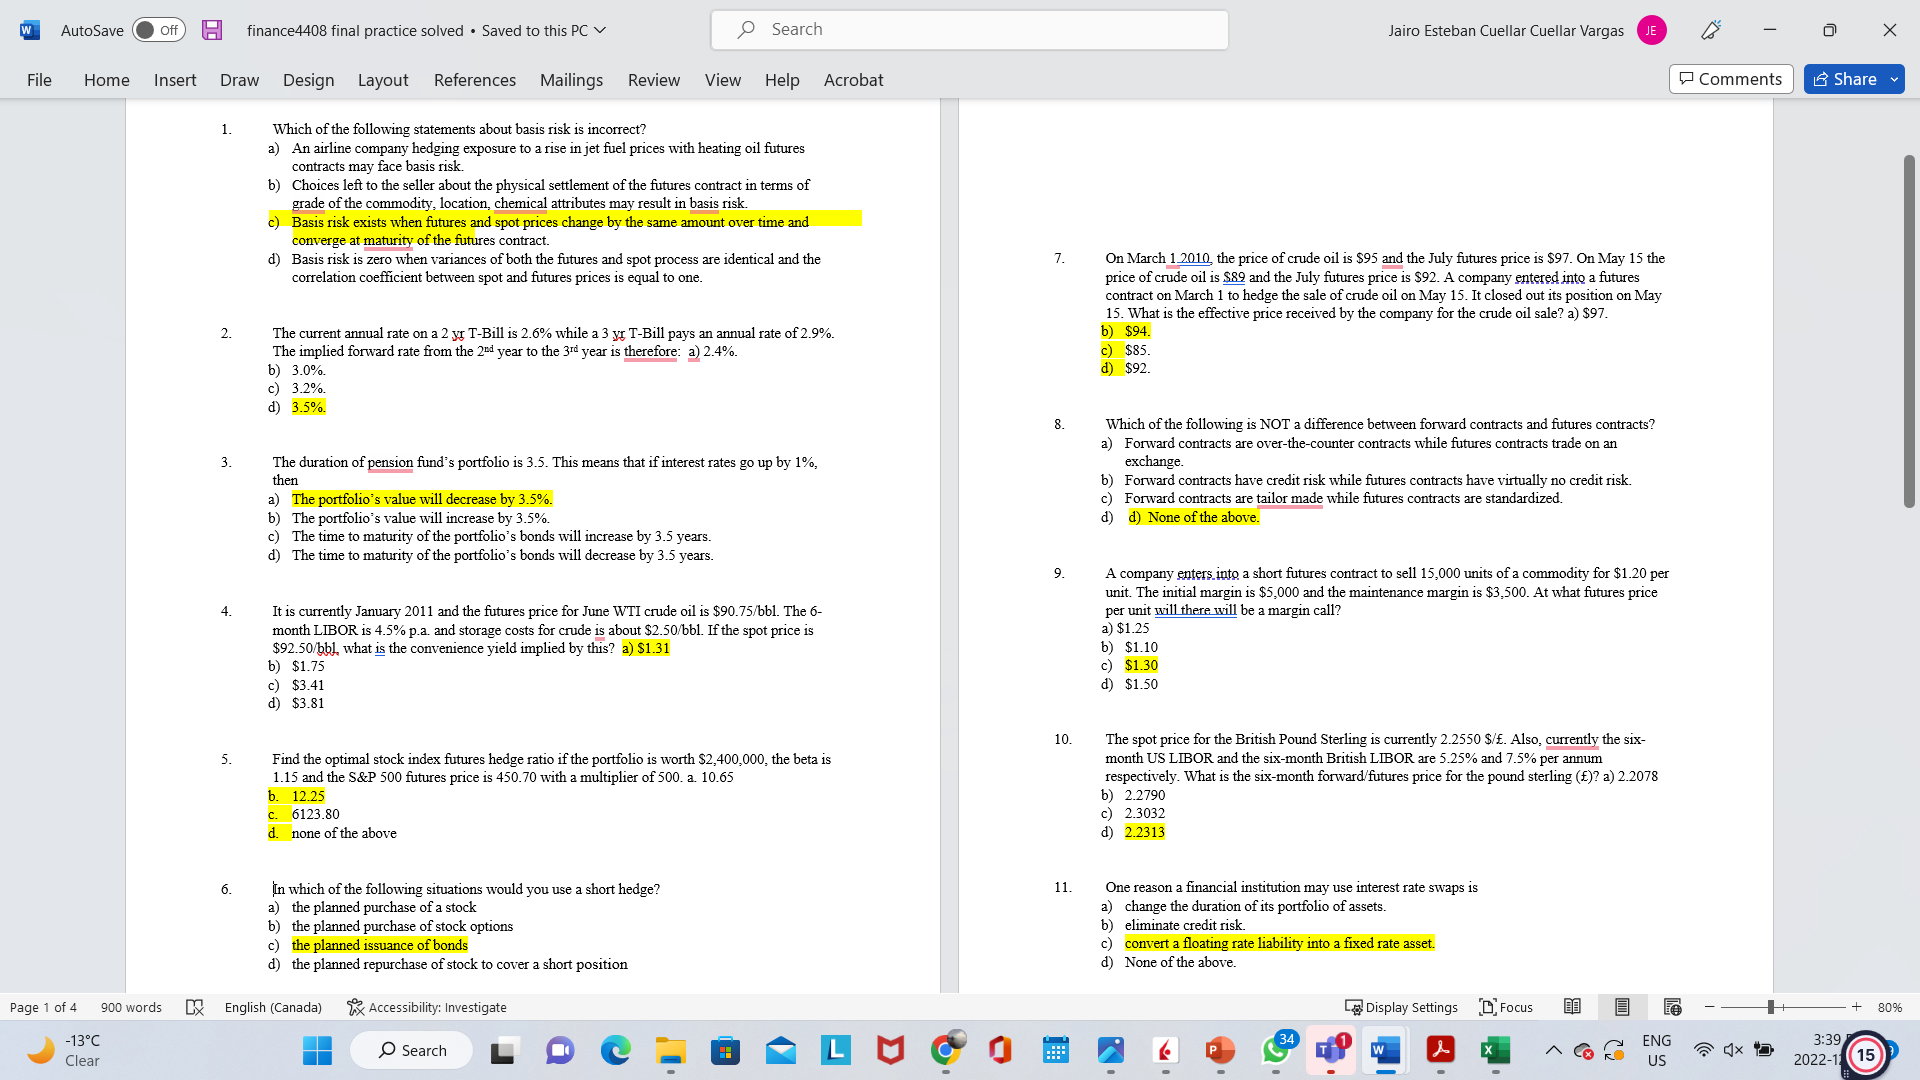Switch to Read Mode view
This screenshot has width=1920, height=1080.
click(1572, 1007)
